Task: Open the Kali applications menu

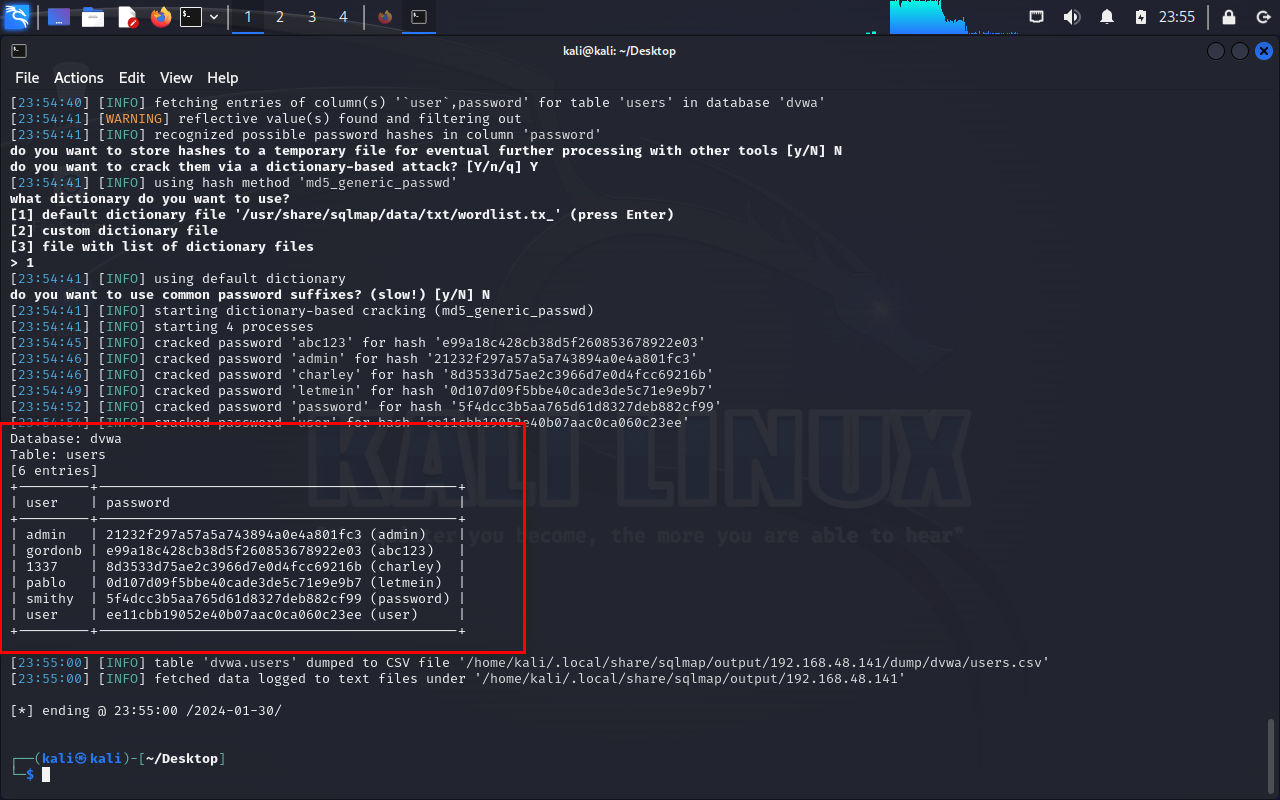Action: pos(17,16)
